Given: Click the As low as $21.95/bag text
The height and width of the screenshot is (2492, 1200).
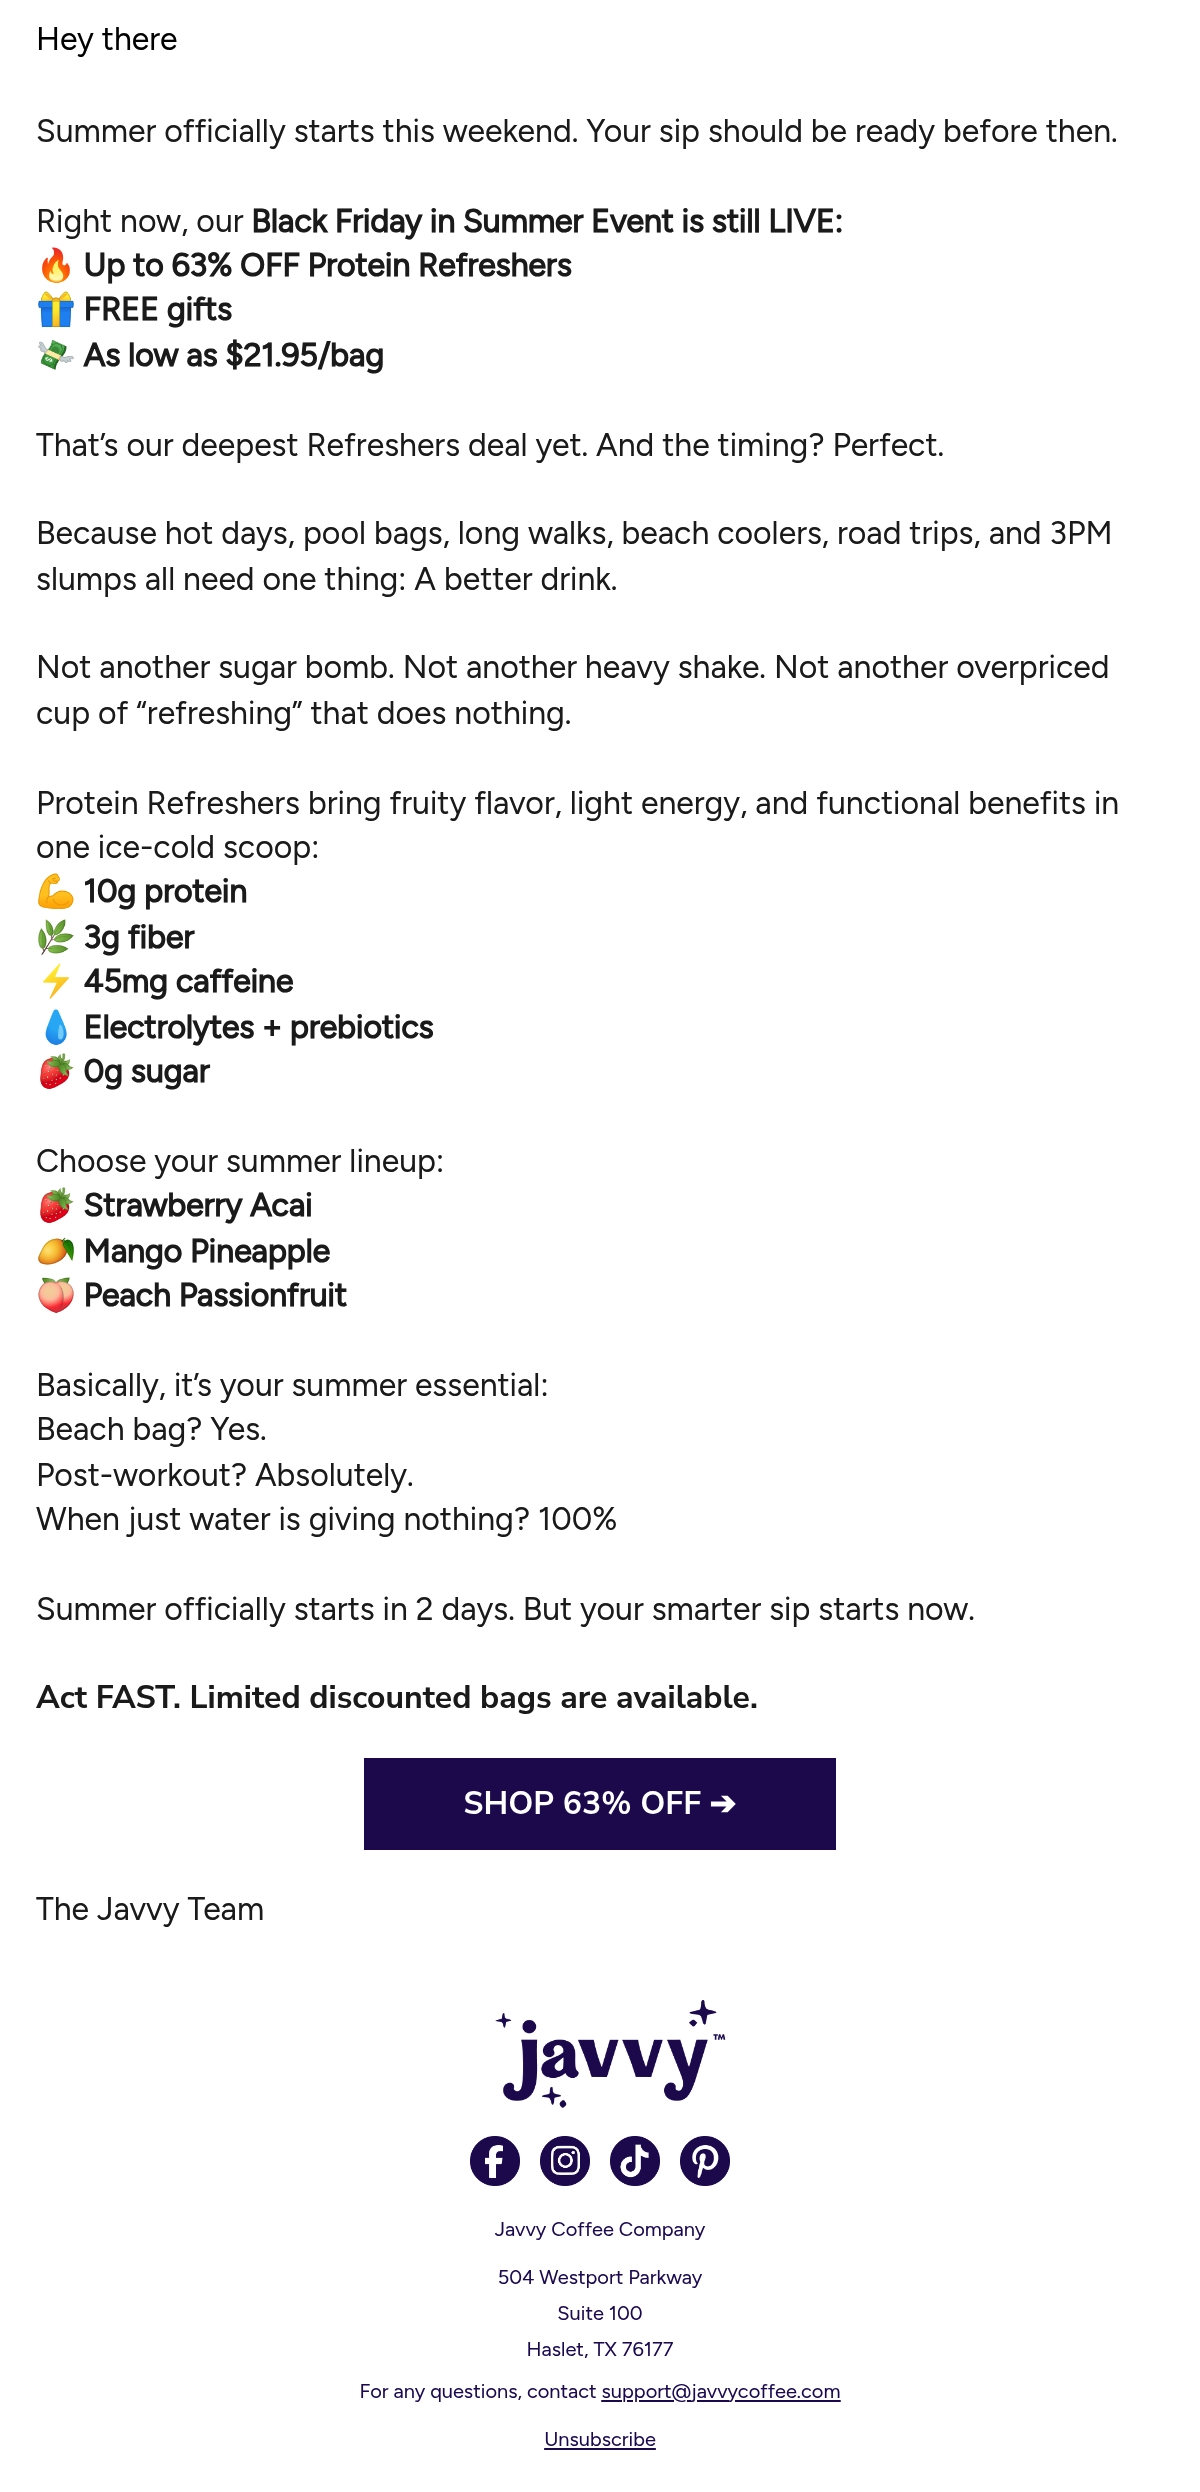Looking at the screenshot, I should click(234, 355).
